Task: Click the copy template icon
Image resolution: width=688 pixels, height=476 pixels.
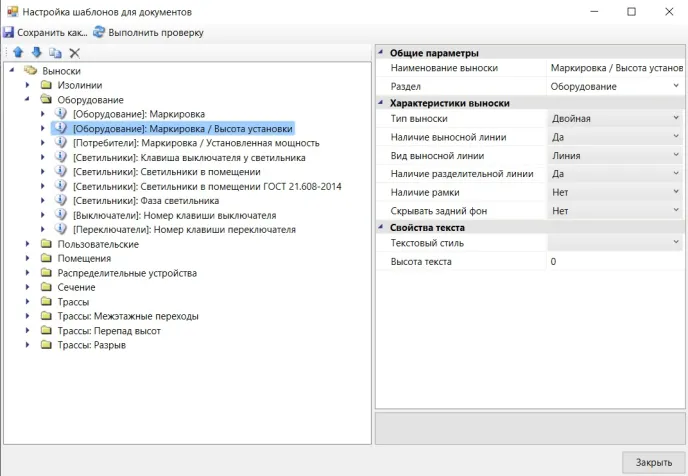Action: coord(55,52)
